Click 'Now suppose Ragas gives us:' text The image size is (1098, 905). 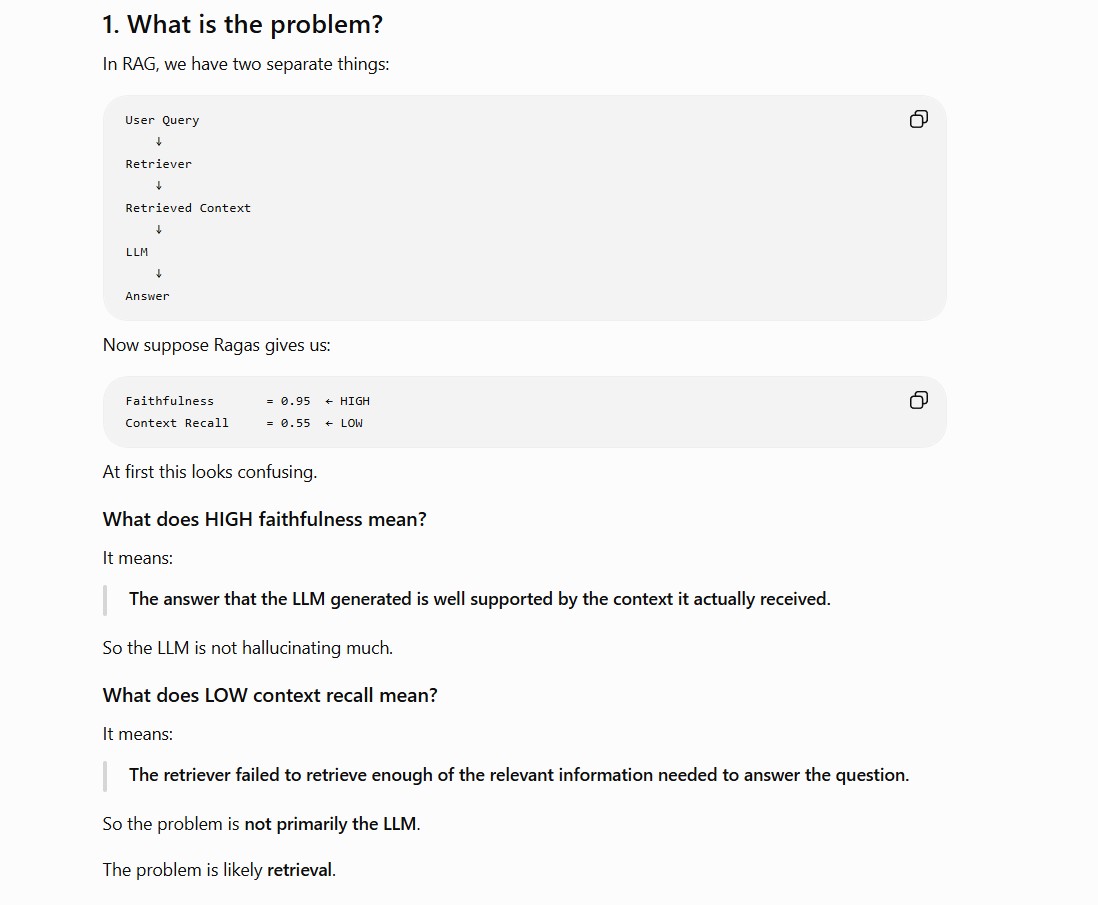(x=216, y=345)
